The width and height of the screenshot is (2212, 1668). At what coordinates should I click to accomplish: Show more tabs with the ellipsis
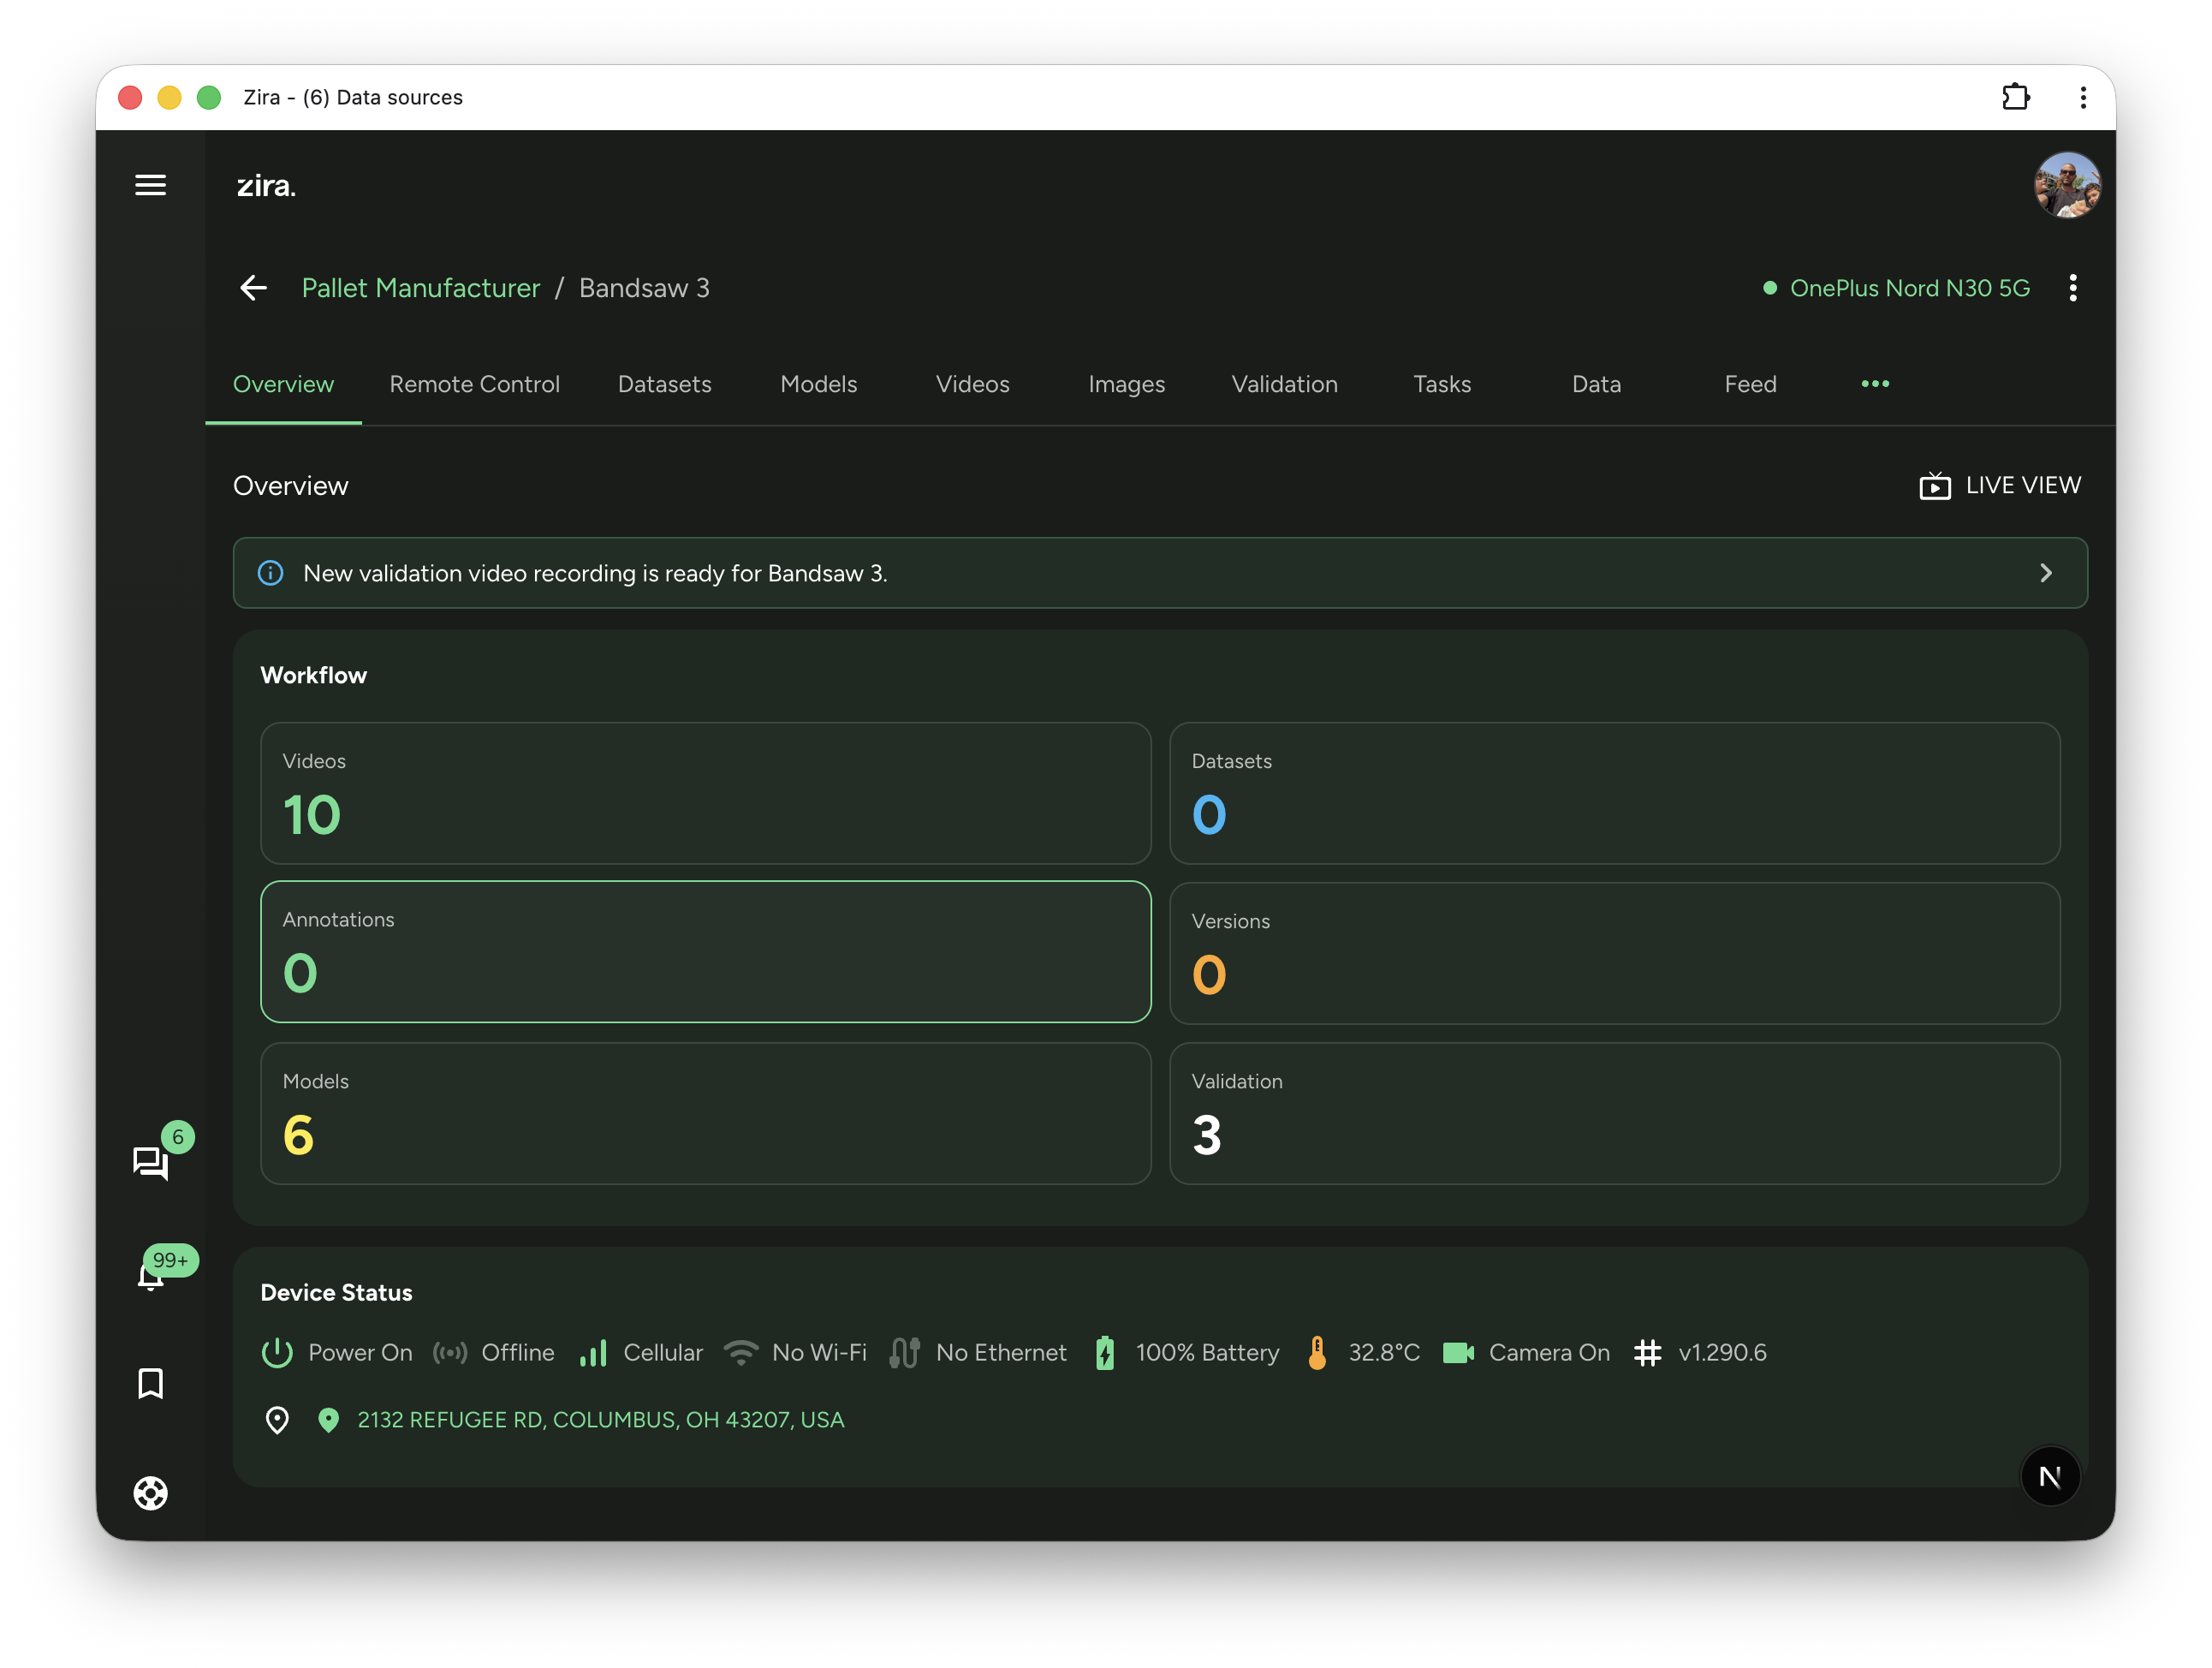(1874, 384)
